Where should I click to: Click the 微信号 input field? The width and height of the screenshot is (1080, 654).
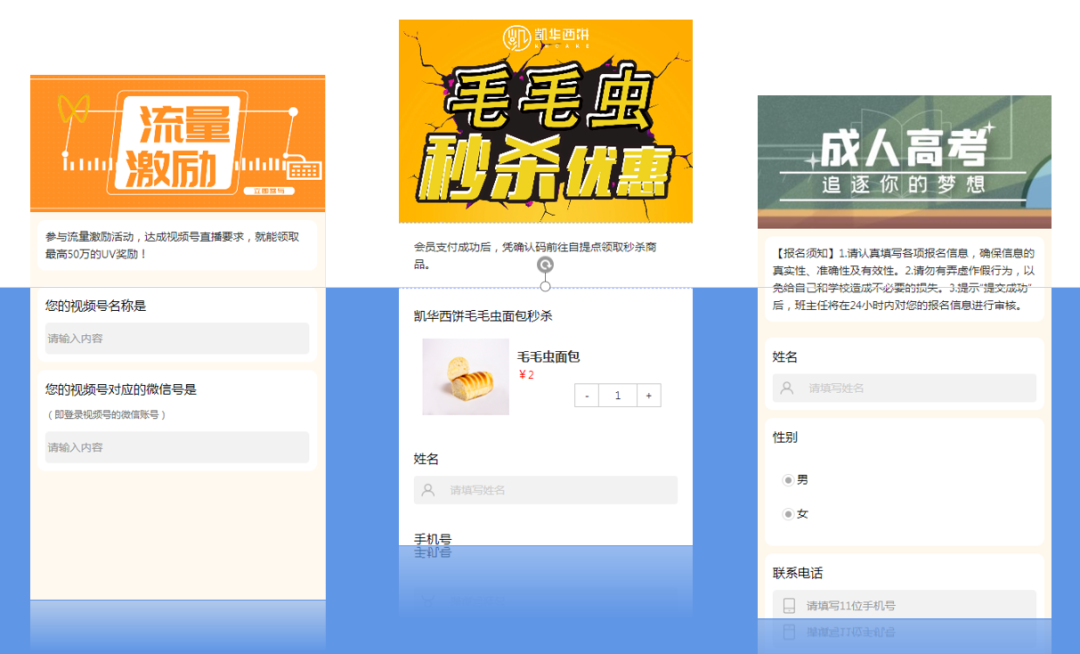coord(176,447)
